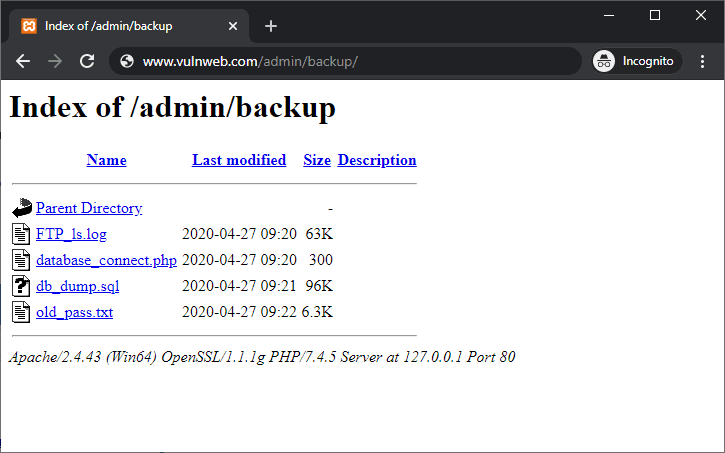Close the Index of /admin/backup tab
This screenshot has width=725, height=453.
233,26
